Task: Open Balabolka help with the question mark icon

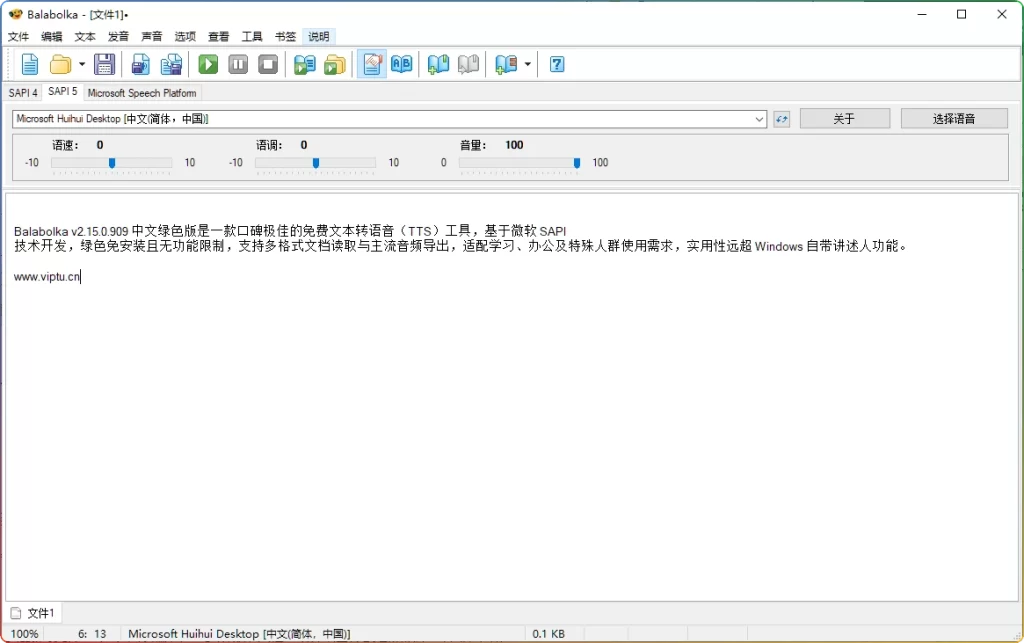Action: [x=556, y=64]
